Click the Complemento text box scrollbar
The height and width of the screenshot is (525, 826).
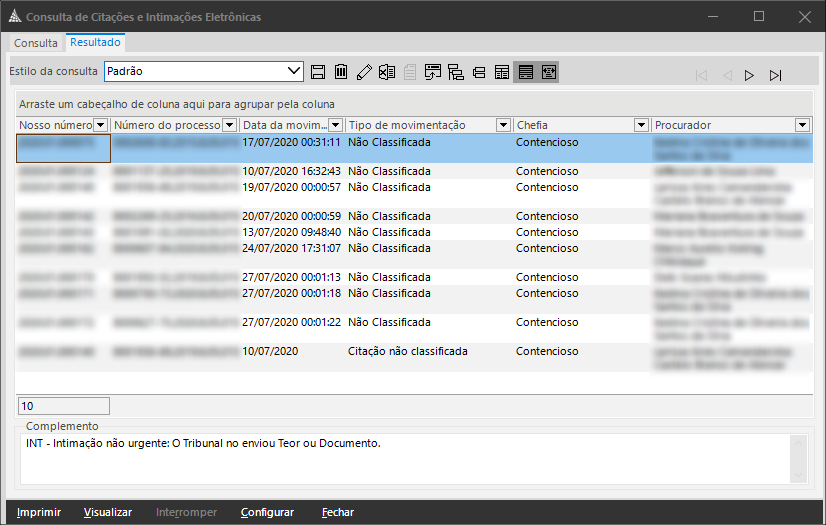(x=797, y=457)
